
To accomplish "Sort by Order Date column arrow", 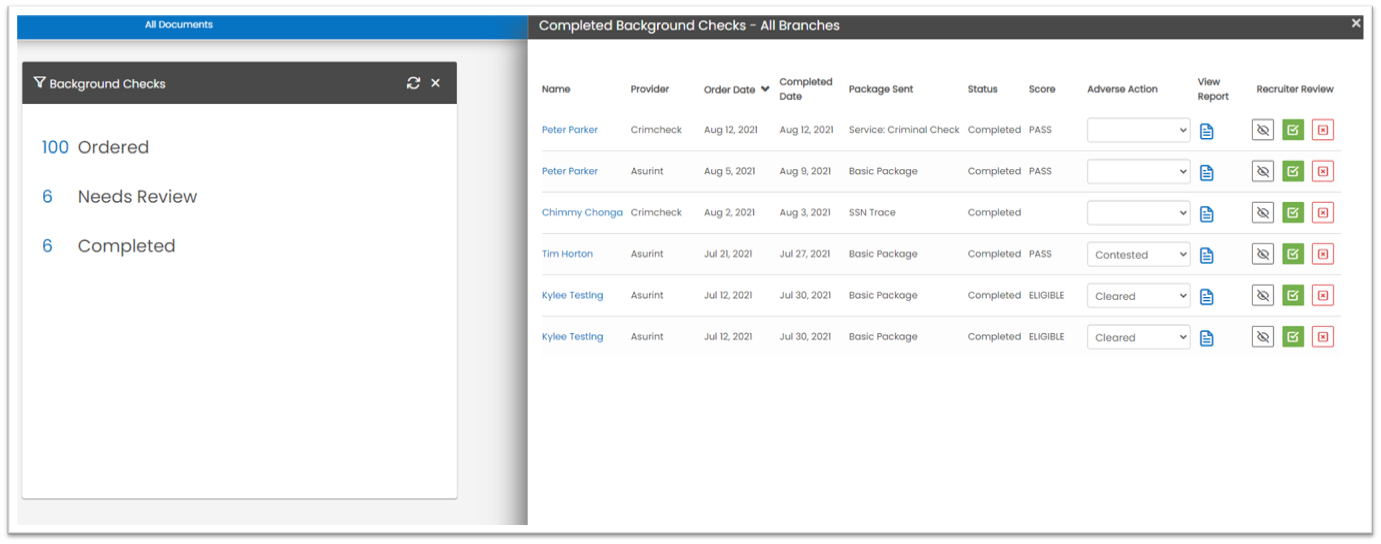I will pyautogui.click(x=765, y=89).
